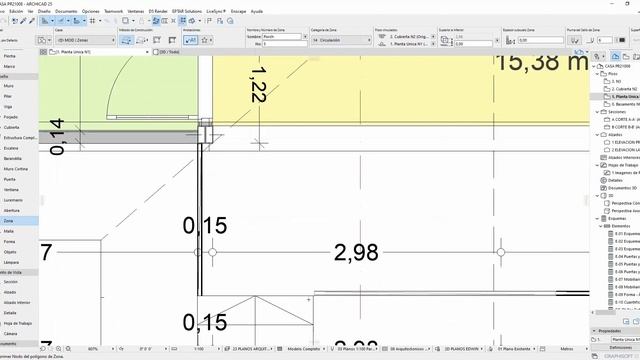Select the Malla tool in the toolbox

click(9, 231)
